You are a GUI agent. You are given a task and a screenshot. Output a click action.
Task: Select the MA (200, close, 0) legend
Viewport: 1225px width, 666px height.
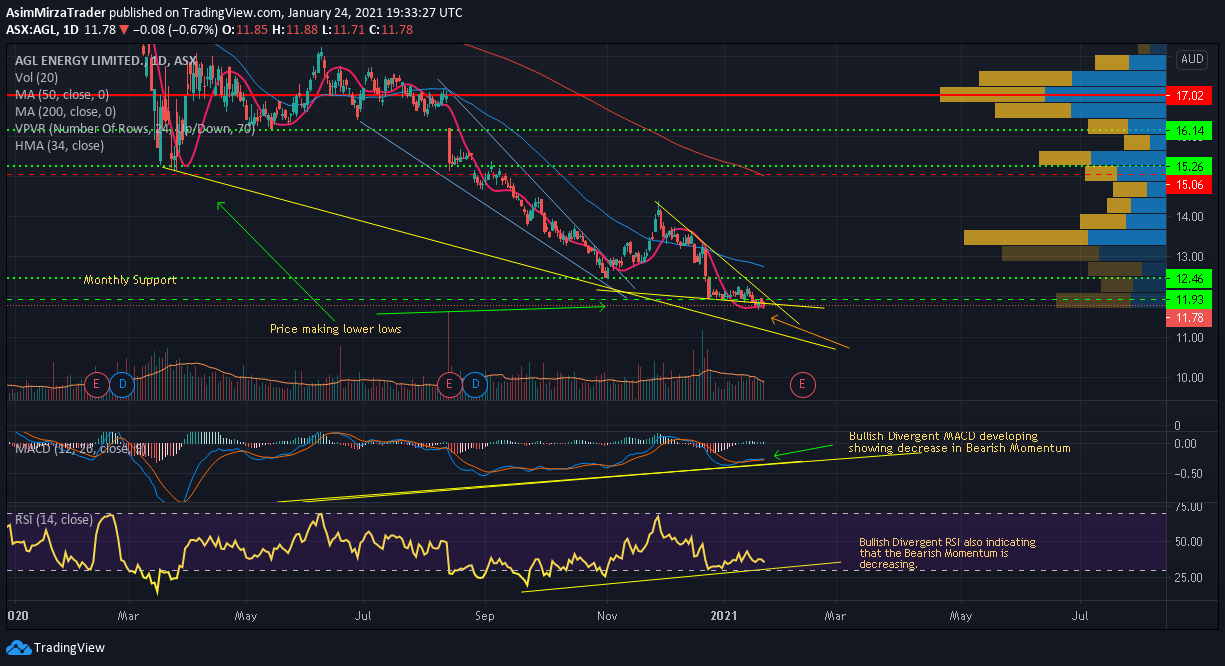pos(65,111)
